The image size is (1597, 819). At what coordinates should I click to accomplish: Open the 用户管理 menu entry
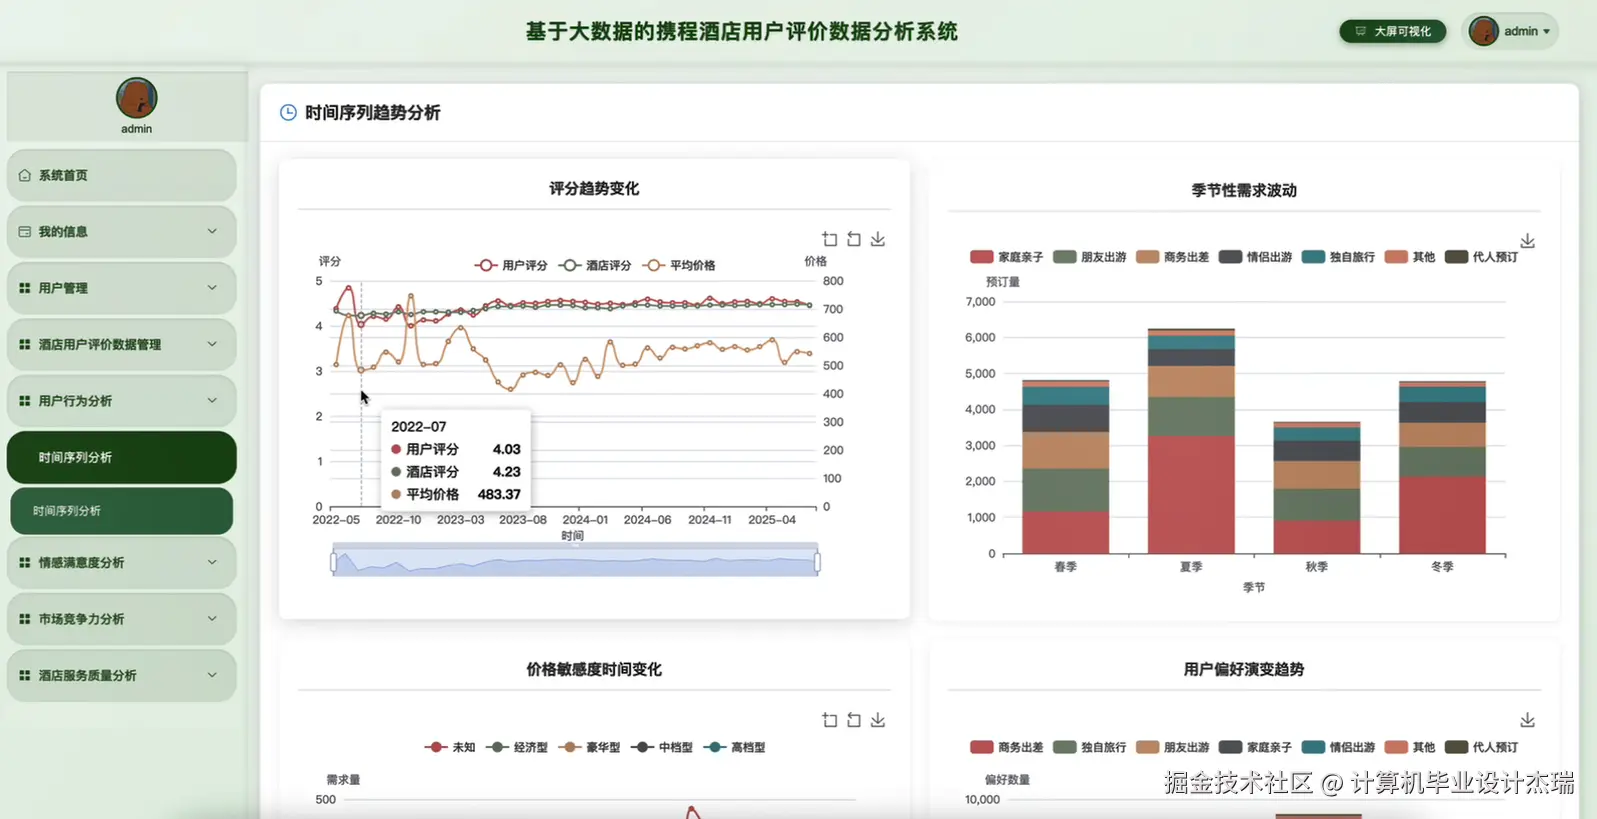coord(122,288)
